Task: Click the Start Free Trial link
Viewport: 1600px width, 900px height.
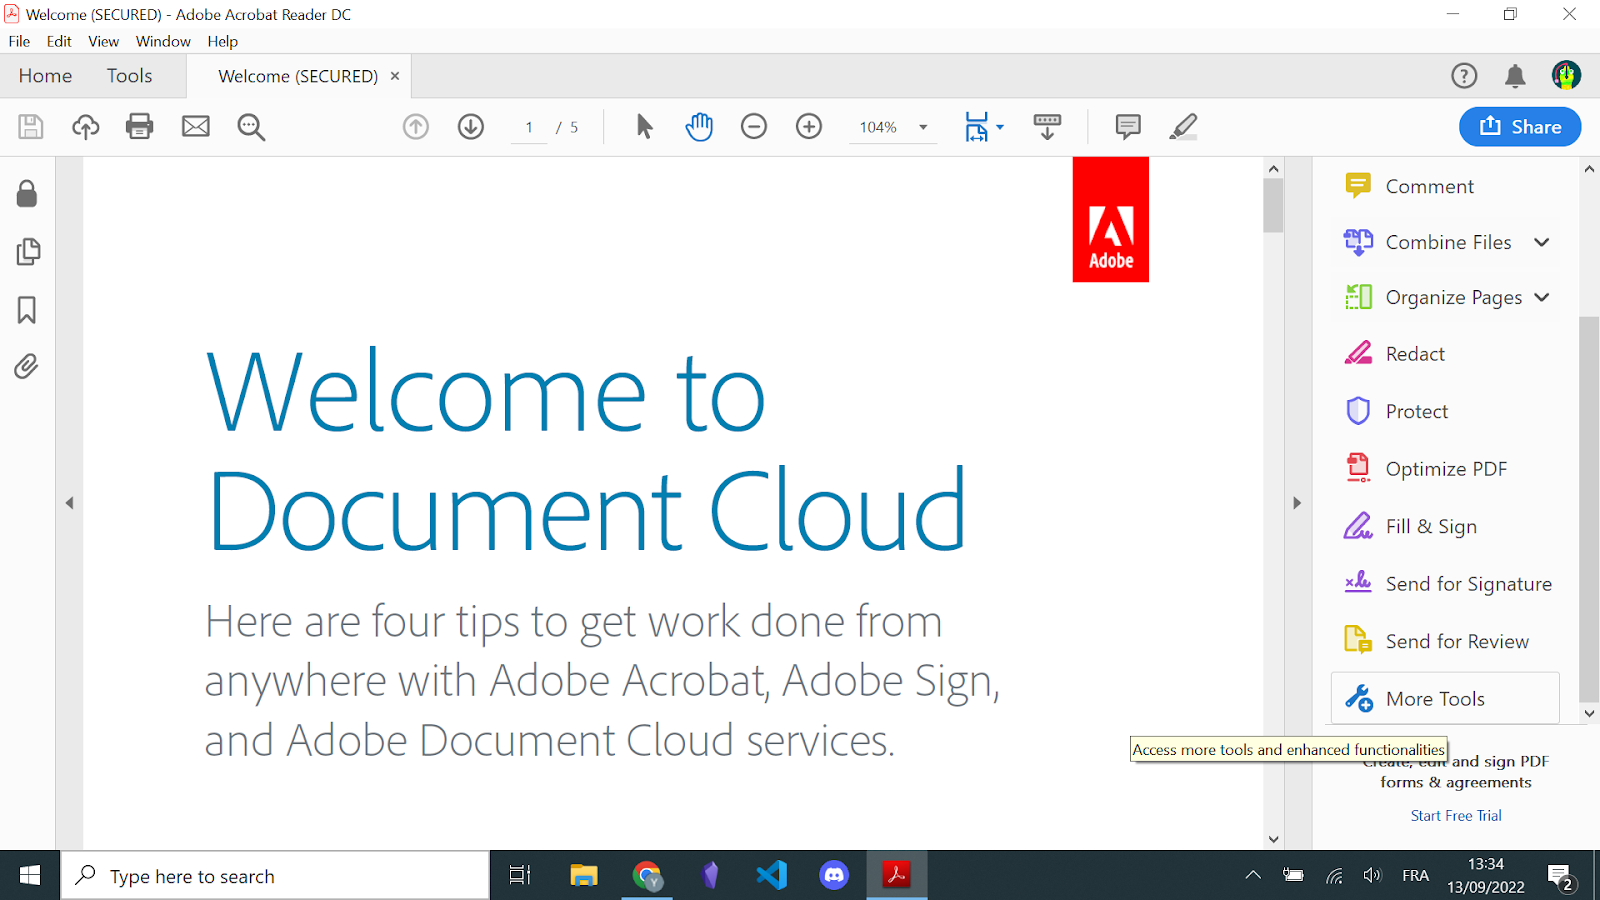Action: coord(1456,816)
